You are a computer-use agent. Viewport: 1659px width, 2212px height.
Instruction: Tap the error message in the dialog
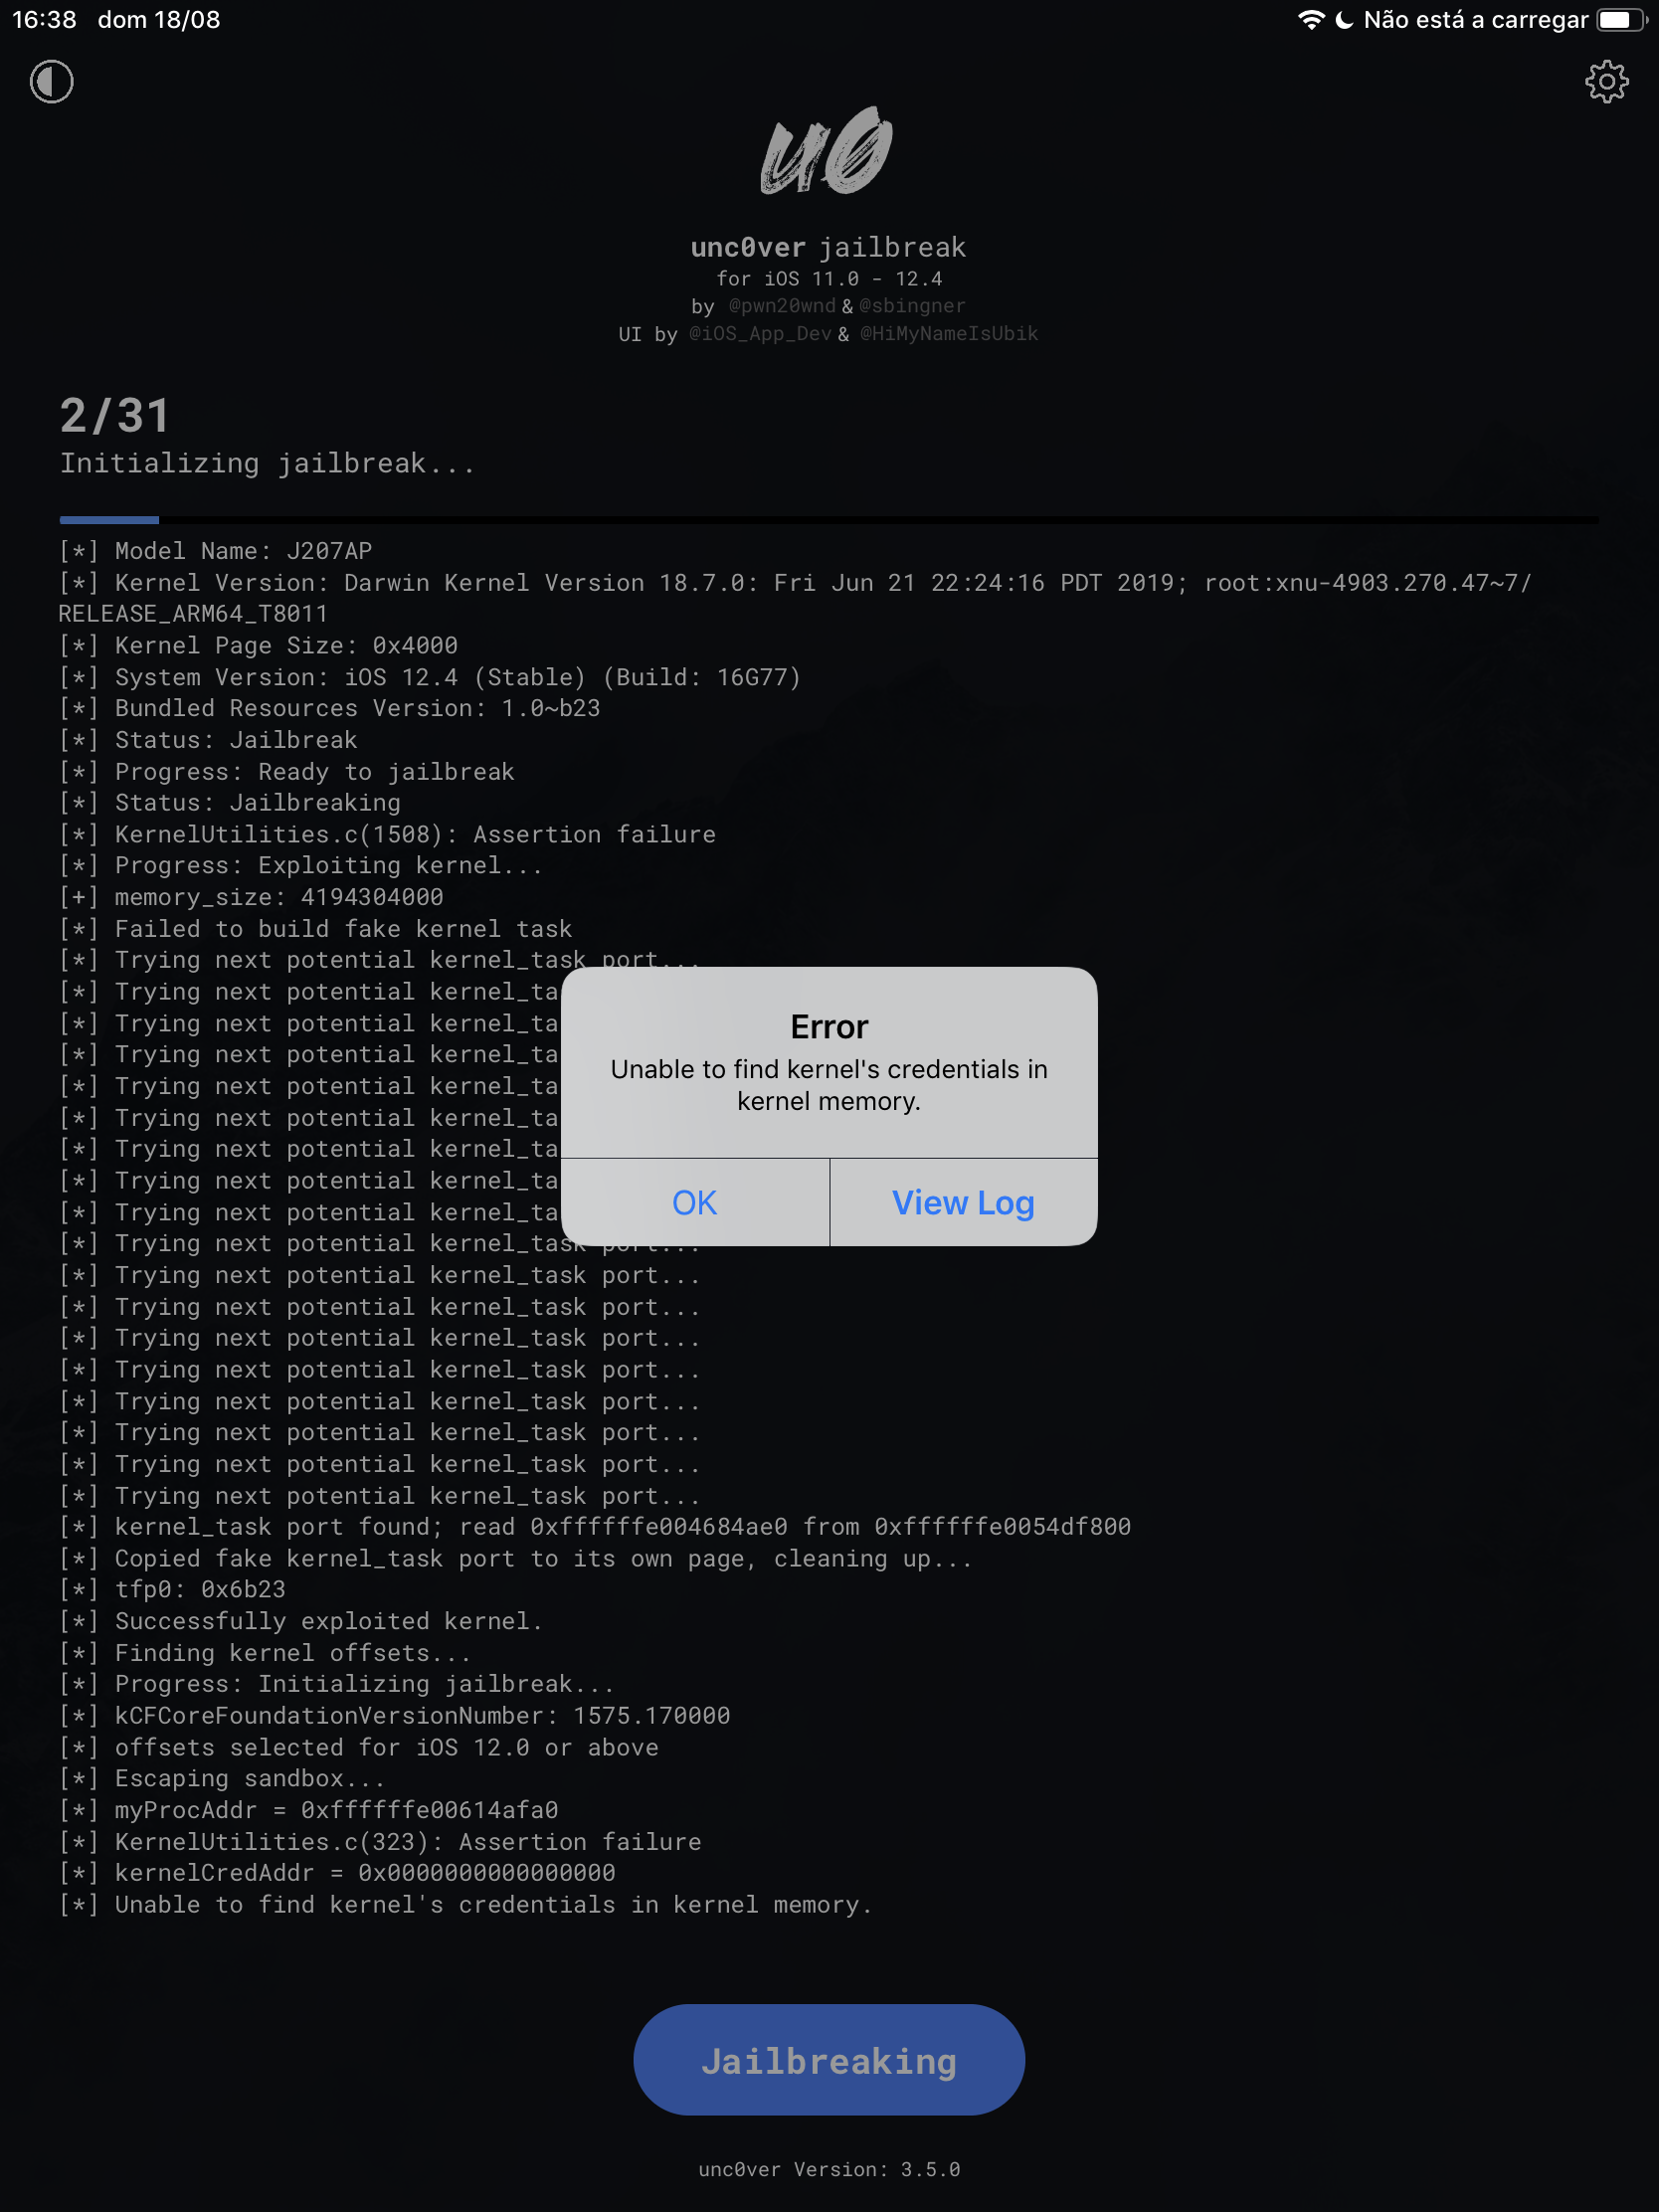pos(829,1085)
